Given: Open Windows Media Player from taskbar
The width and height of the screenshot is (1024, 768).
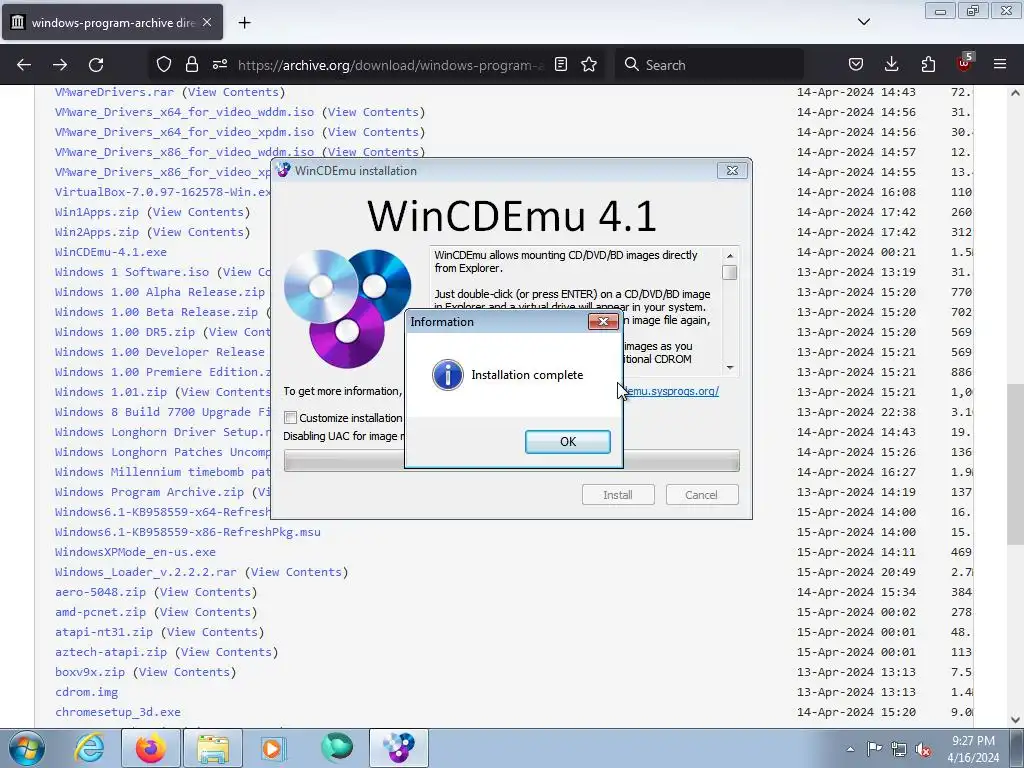Looking at the screenshot, I should (x=274, y=748).
